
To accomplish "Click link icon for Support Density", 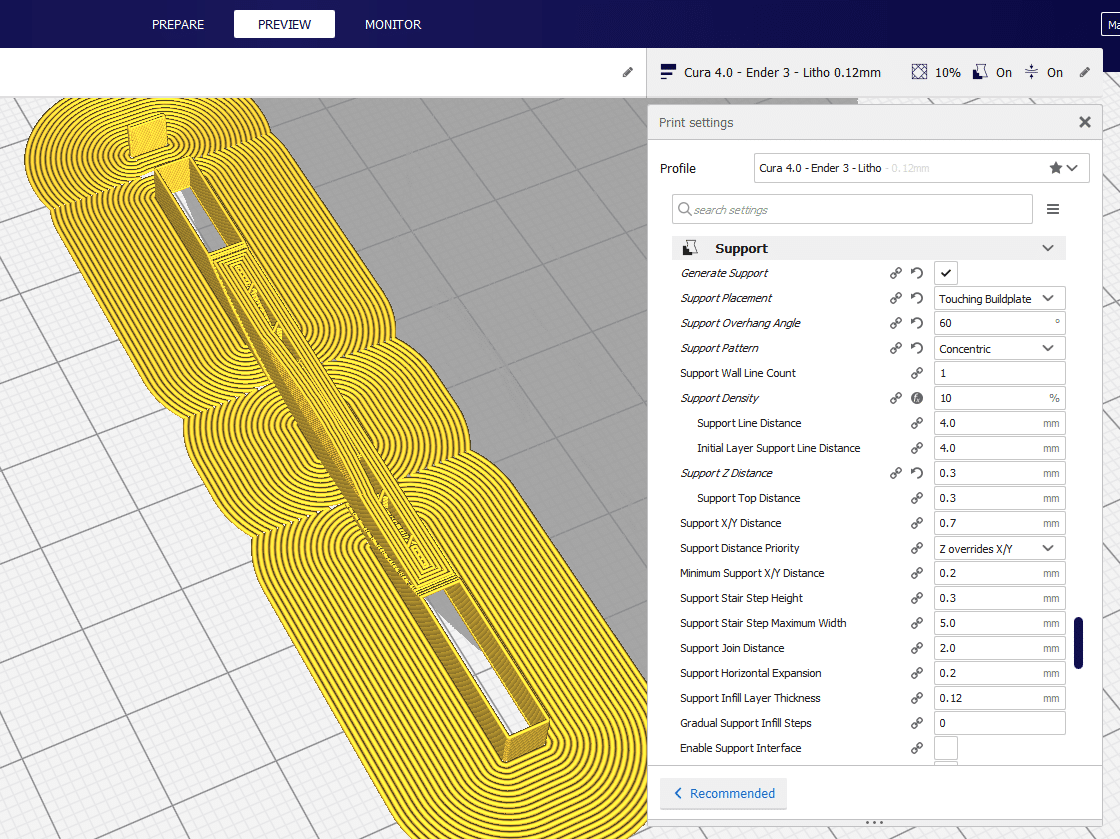I will pyautogui.click(x=896, y=398).
